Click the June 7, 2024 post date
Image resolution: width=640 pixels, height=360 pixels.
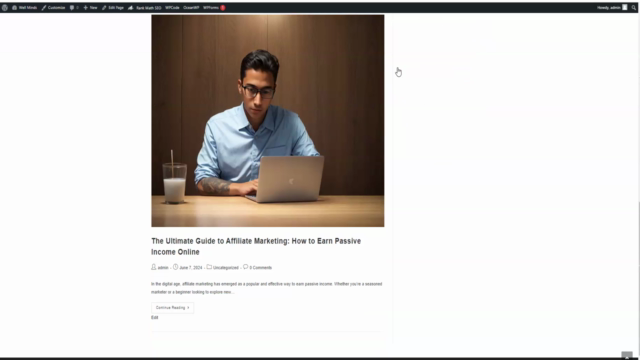pyautogui.click(x=191, y=268)
